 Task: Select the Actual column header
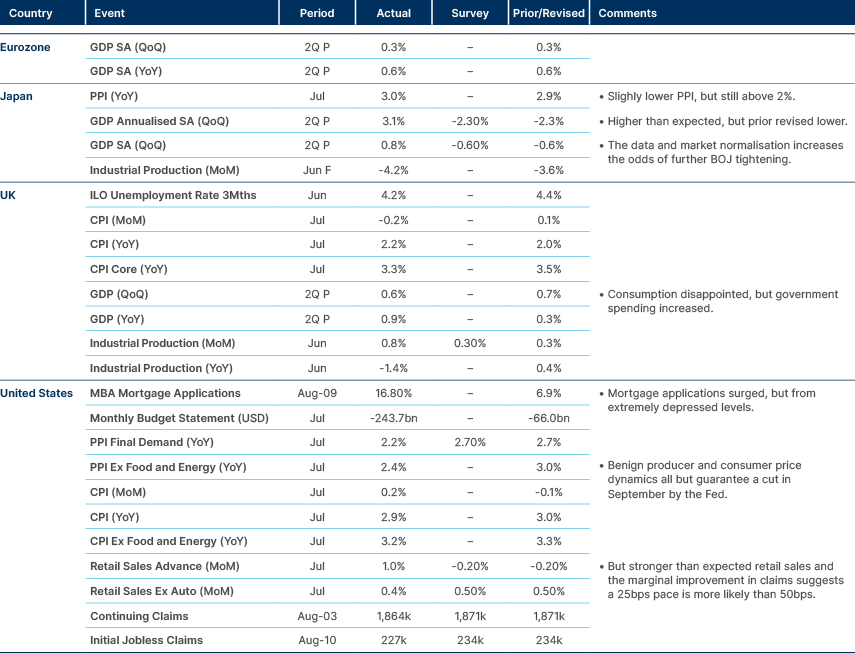click(394, 14)
